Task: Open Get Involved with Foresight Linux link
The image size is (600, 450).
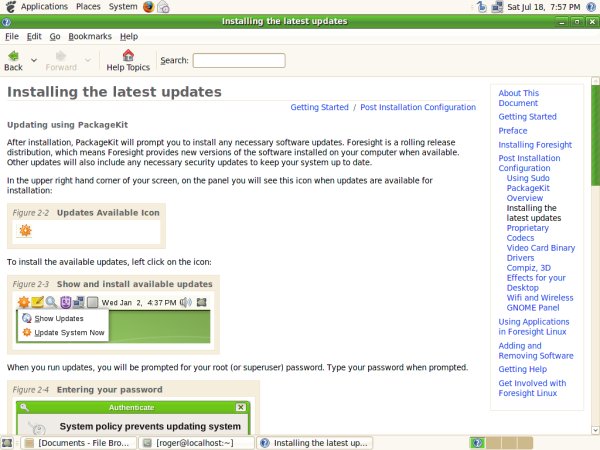Action: point(532,388)
